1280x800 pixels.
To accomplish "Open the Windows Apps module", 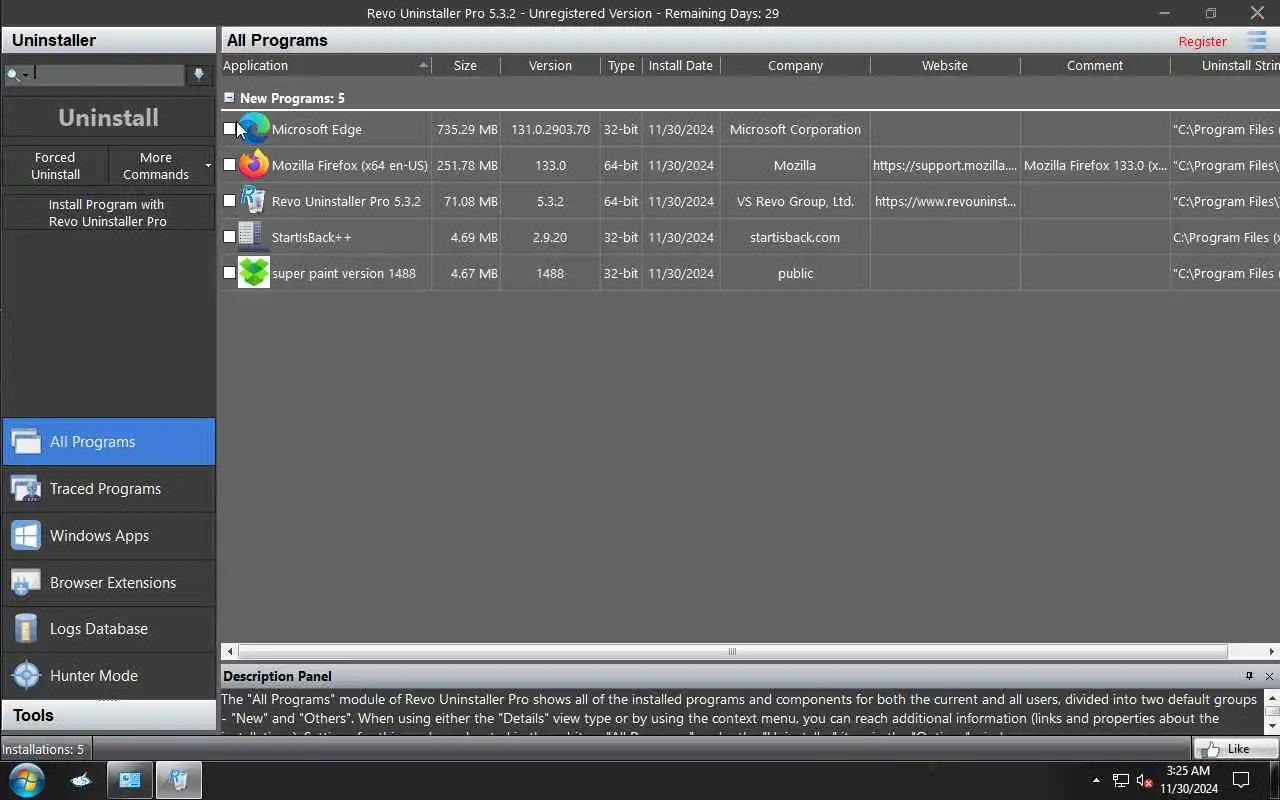I will pos(108,535).
